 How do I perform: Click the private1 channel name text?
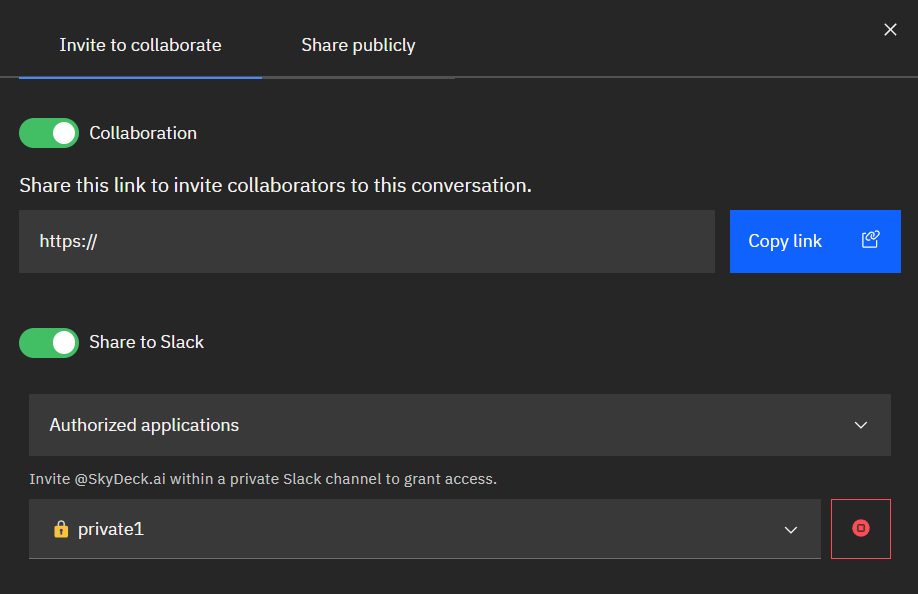coord(111,529)
